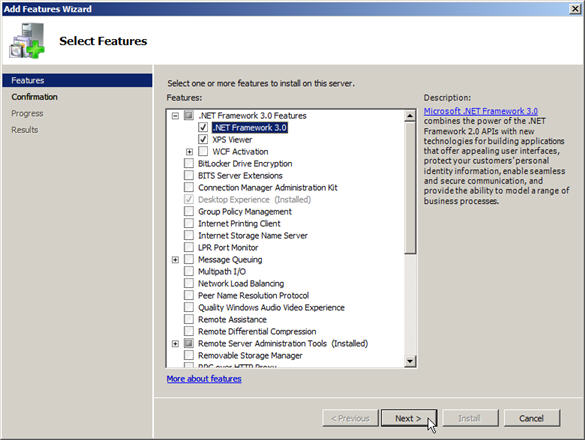
Task: Open the Microsoft .NET Framework 3.0 description link
Action: coord(481,111)
